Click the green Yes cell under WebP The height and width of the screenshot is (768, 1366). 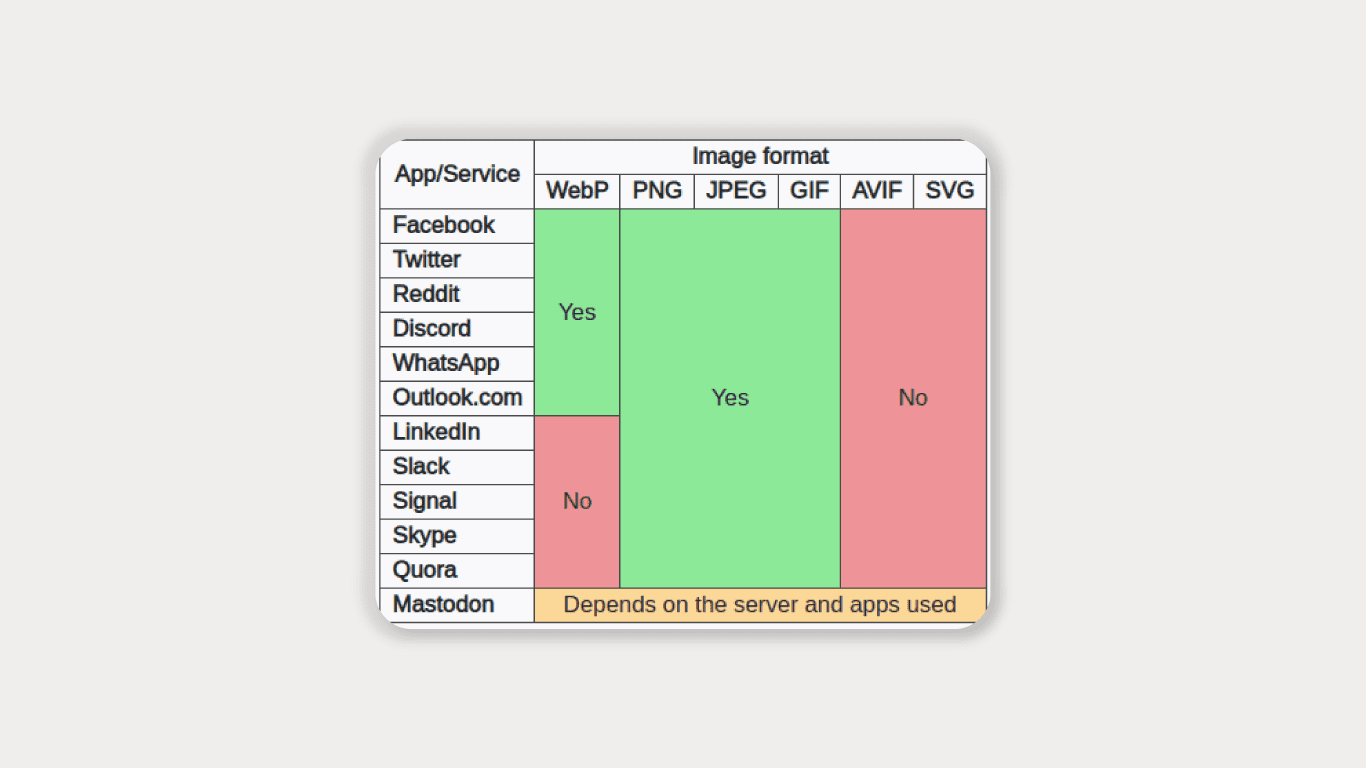pyautogui.click(x=577, y=312)
